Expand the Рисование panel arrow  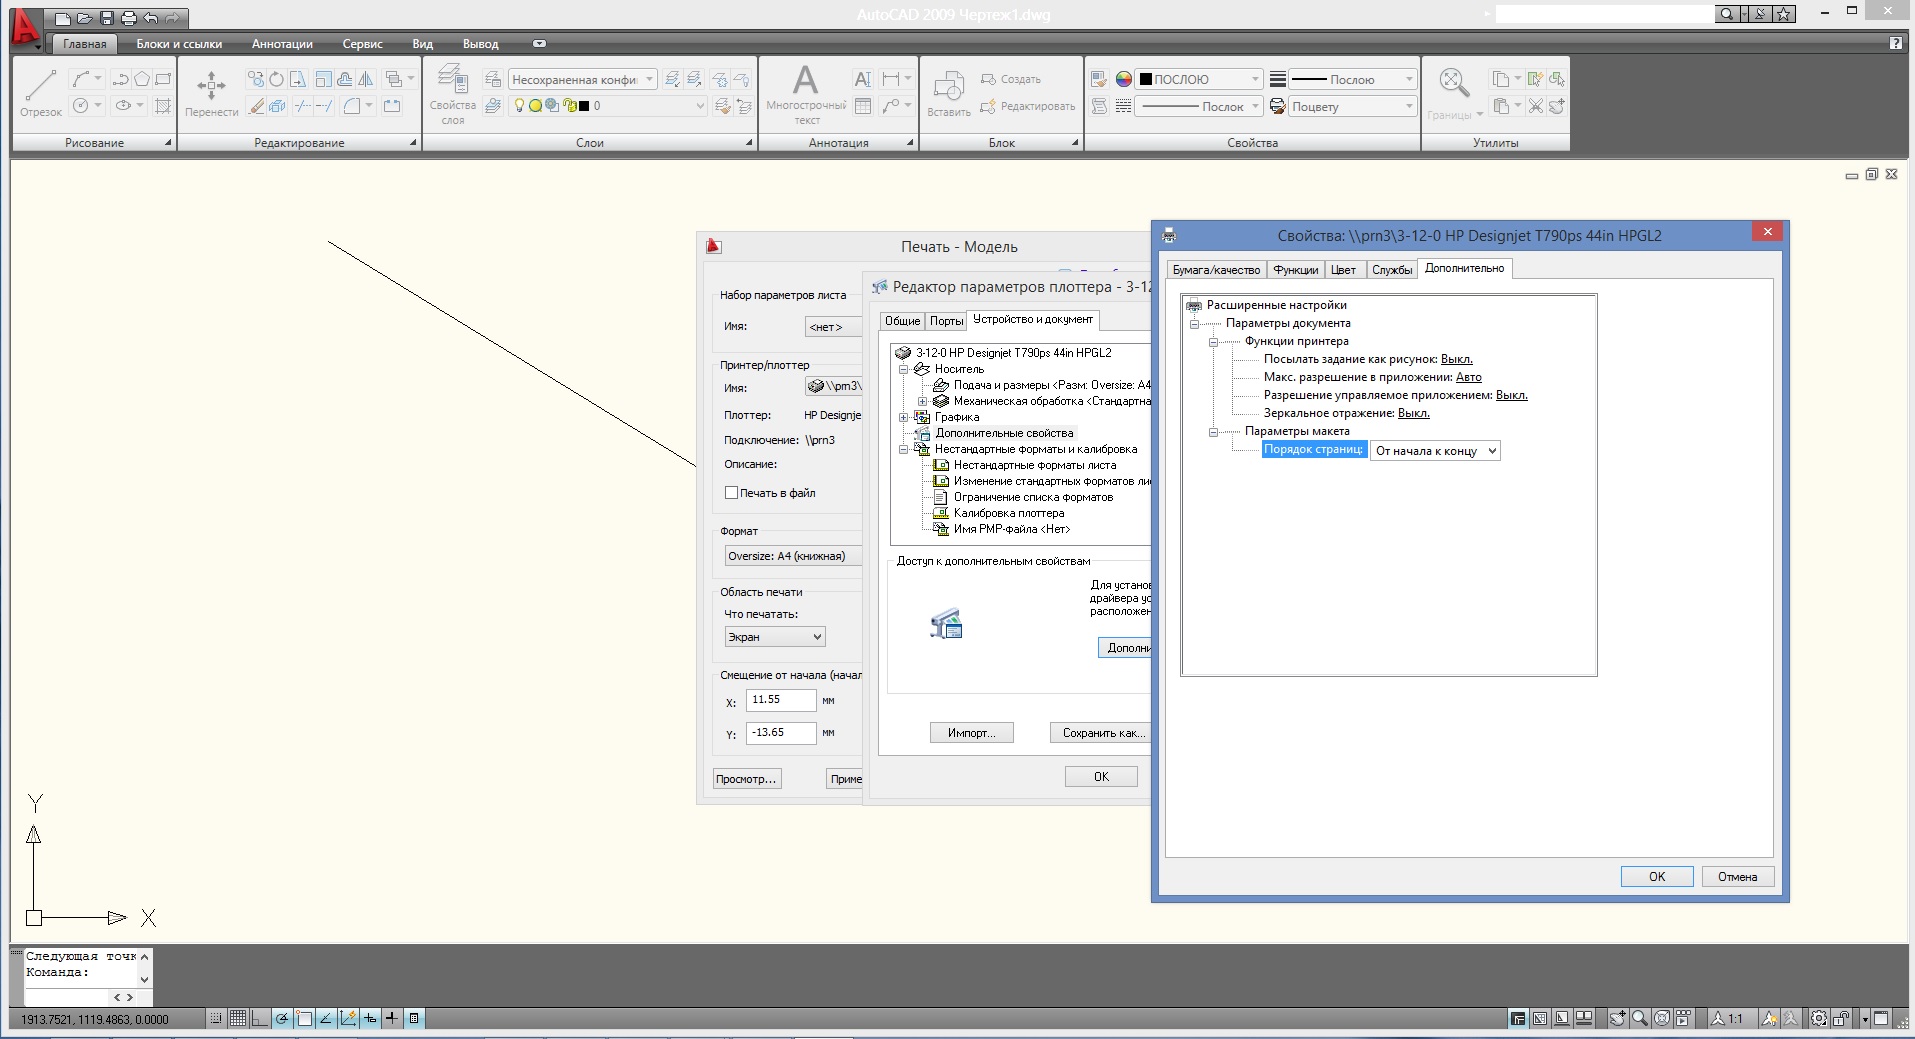(x=168, y=143)
